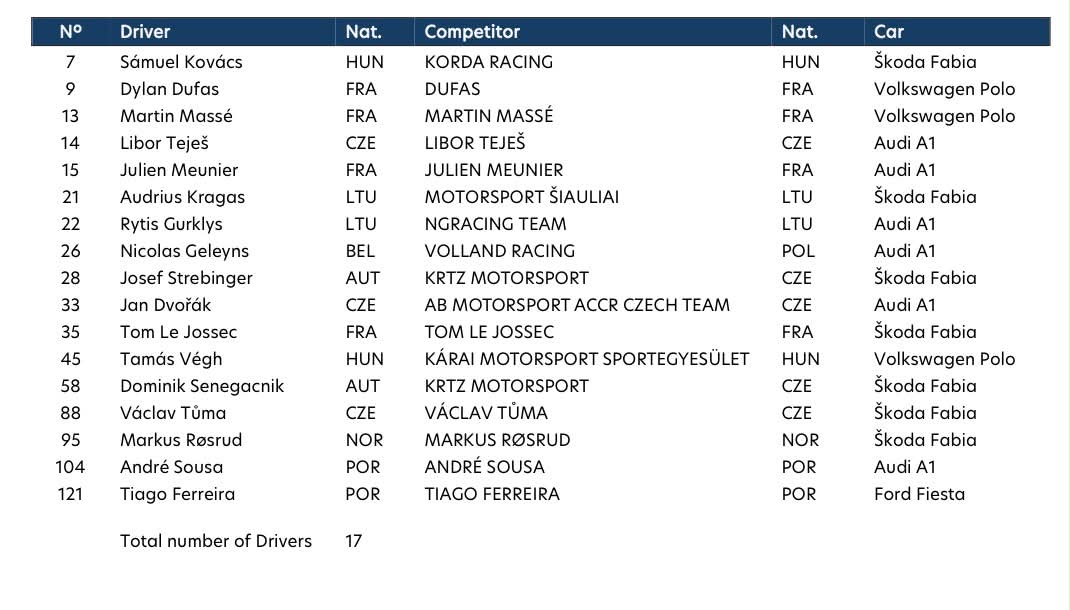The image size is (1070, 610).
Task: Click AB MOTORSPORT ACCR CZECH TEAM entry
Action: click(577, 305)
